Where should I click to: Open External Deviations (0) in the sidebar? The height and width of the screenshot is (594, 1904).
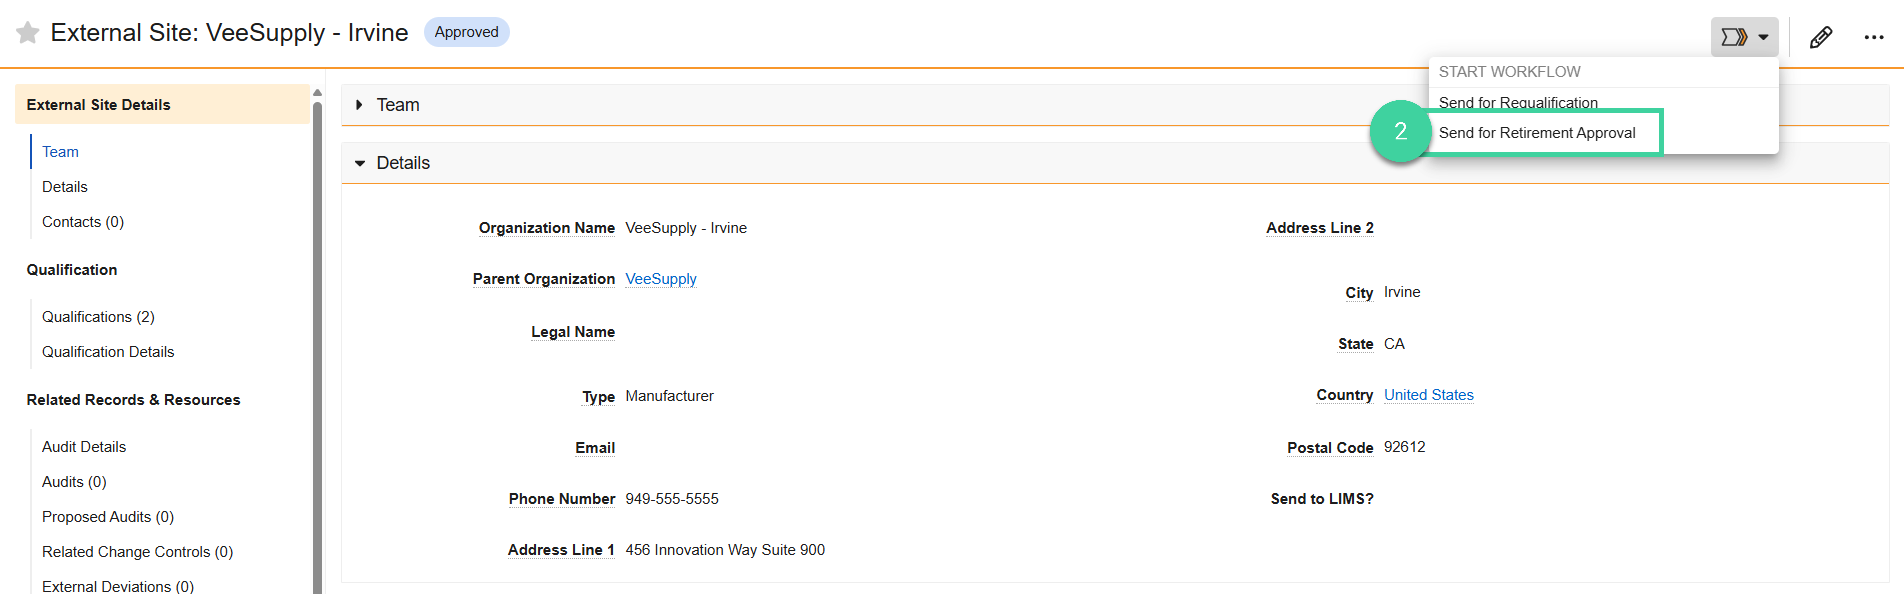[x=117, y=586]
